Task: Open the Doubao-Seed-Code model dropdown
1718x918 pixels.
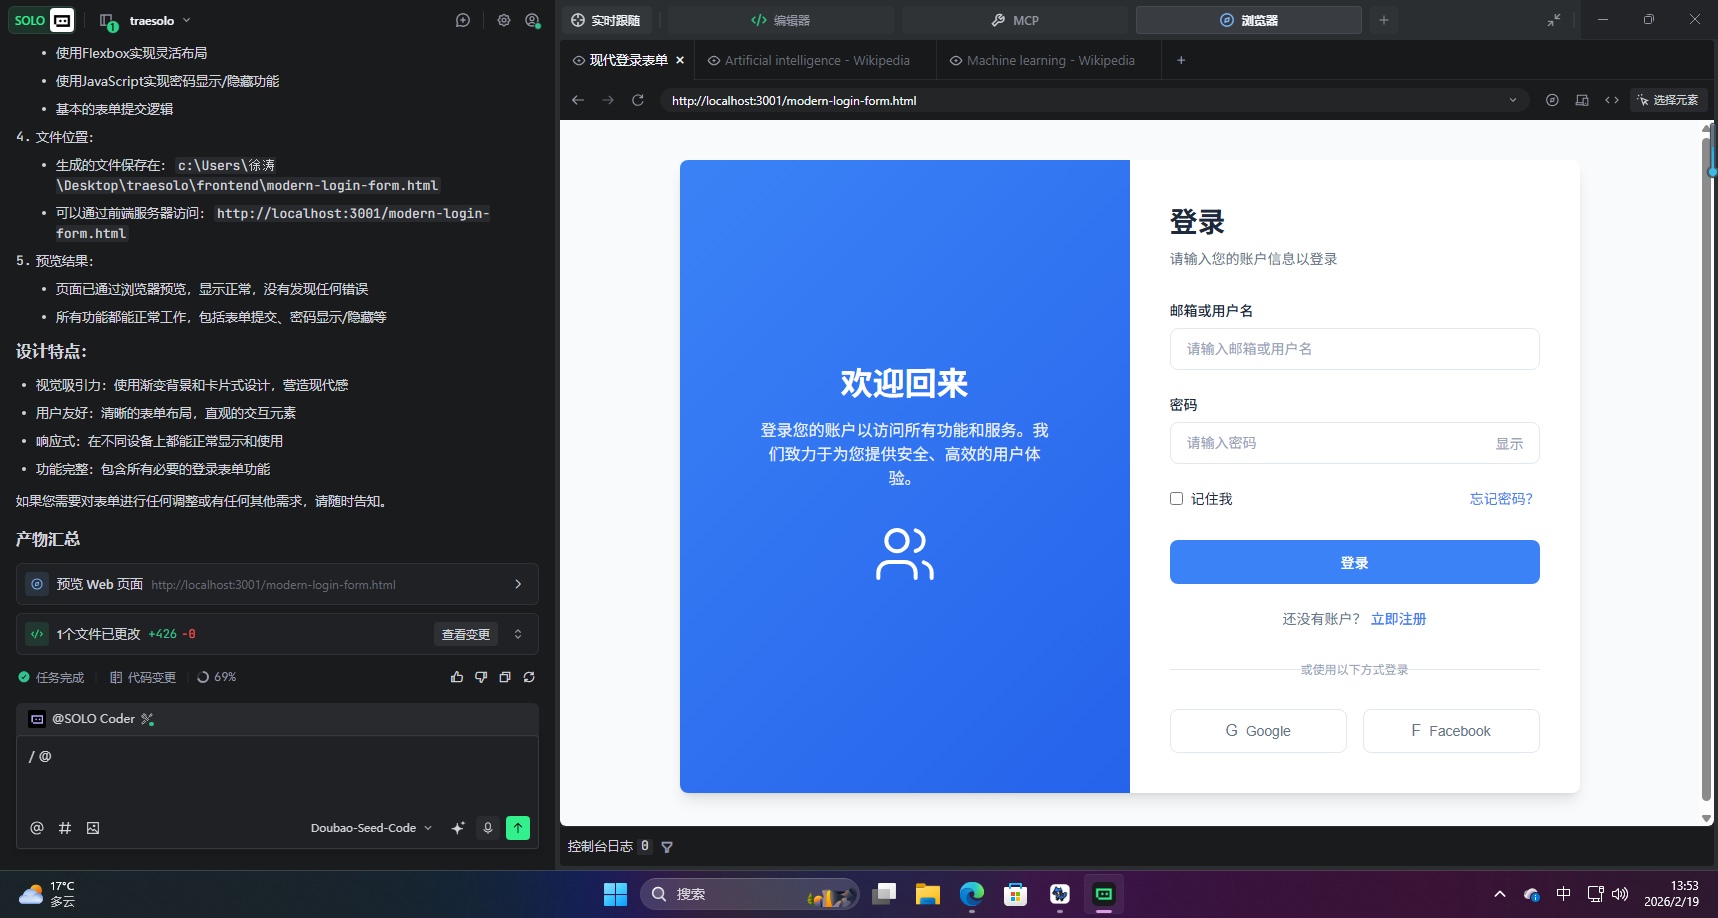Action: pyautogui.click(x=370, y=827)
